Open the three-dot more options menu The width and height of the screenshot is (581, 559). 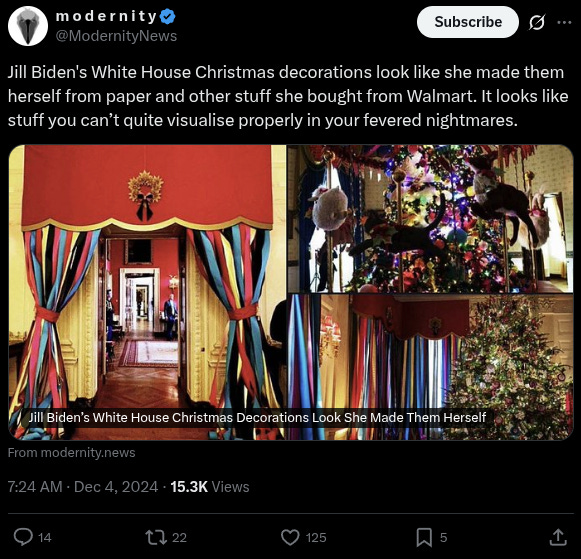coord(564,23)
